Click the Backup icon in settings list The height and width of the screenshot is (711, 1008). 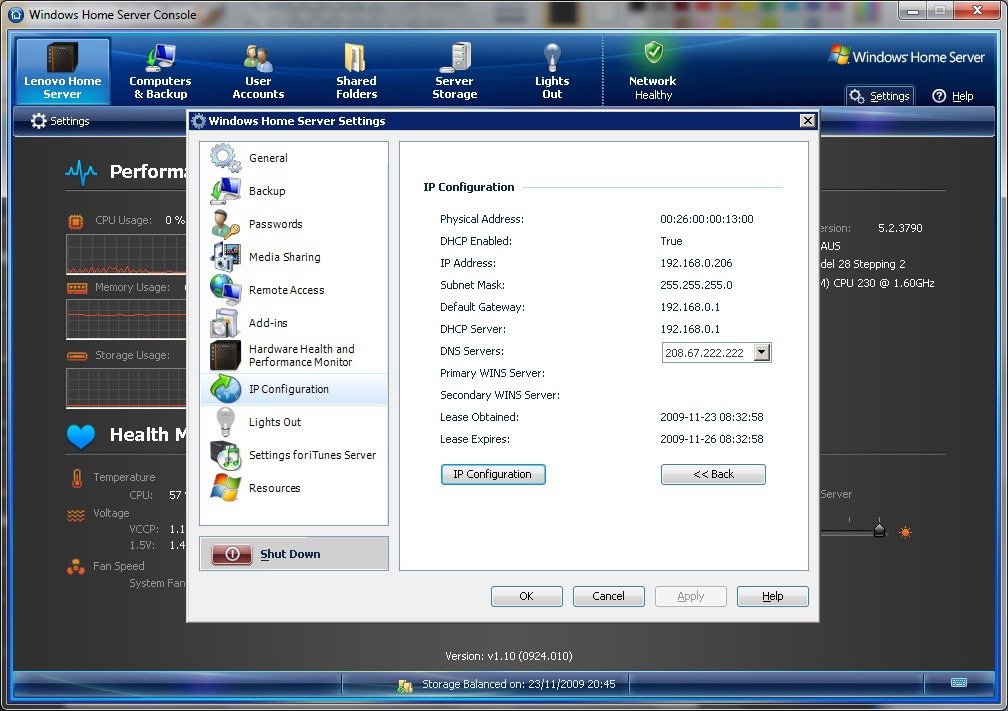[x=225, y=191]
